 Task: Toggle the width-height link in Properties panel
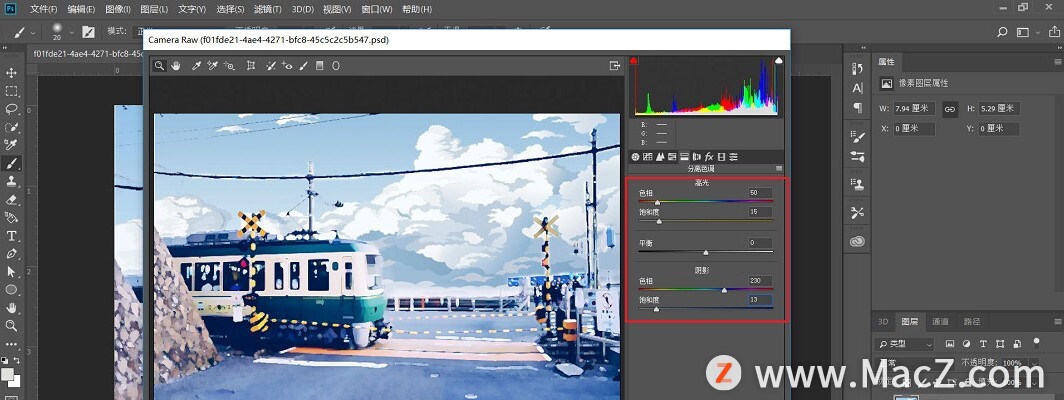click(x=950, y=109)
